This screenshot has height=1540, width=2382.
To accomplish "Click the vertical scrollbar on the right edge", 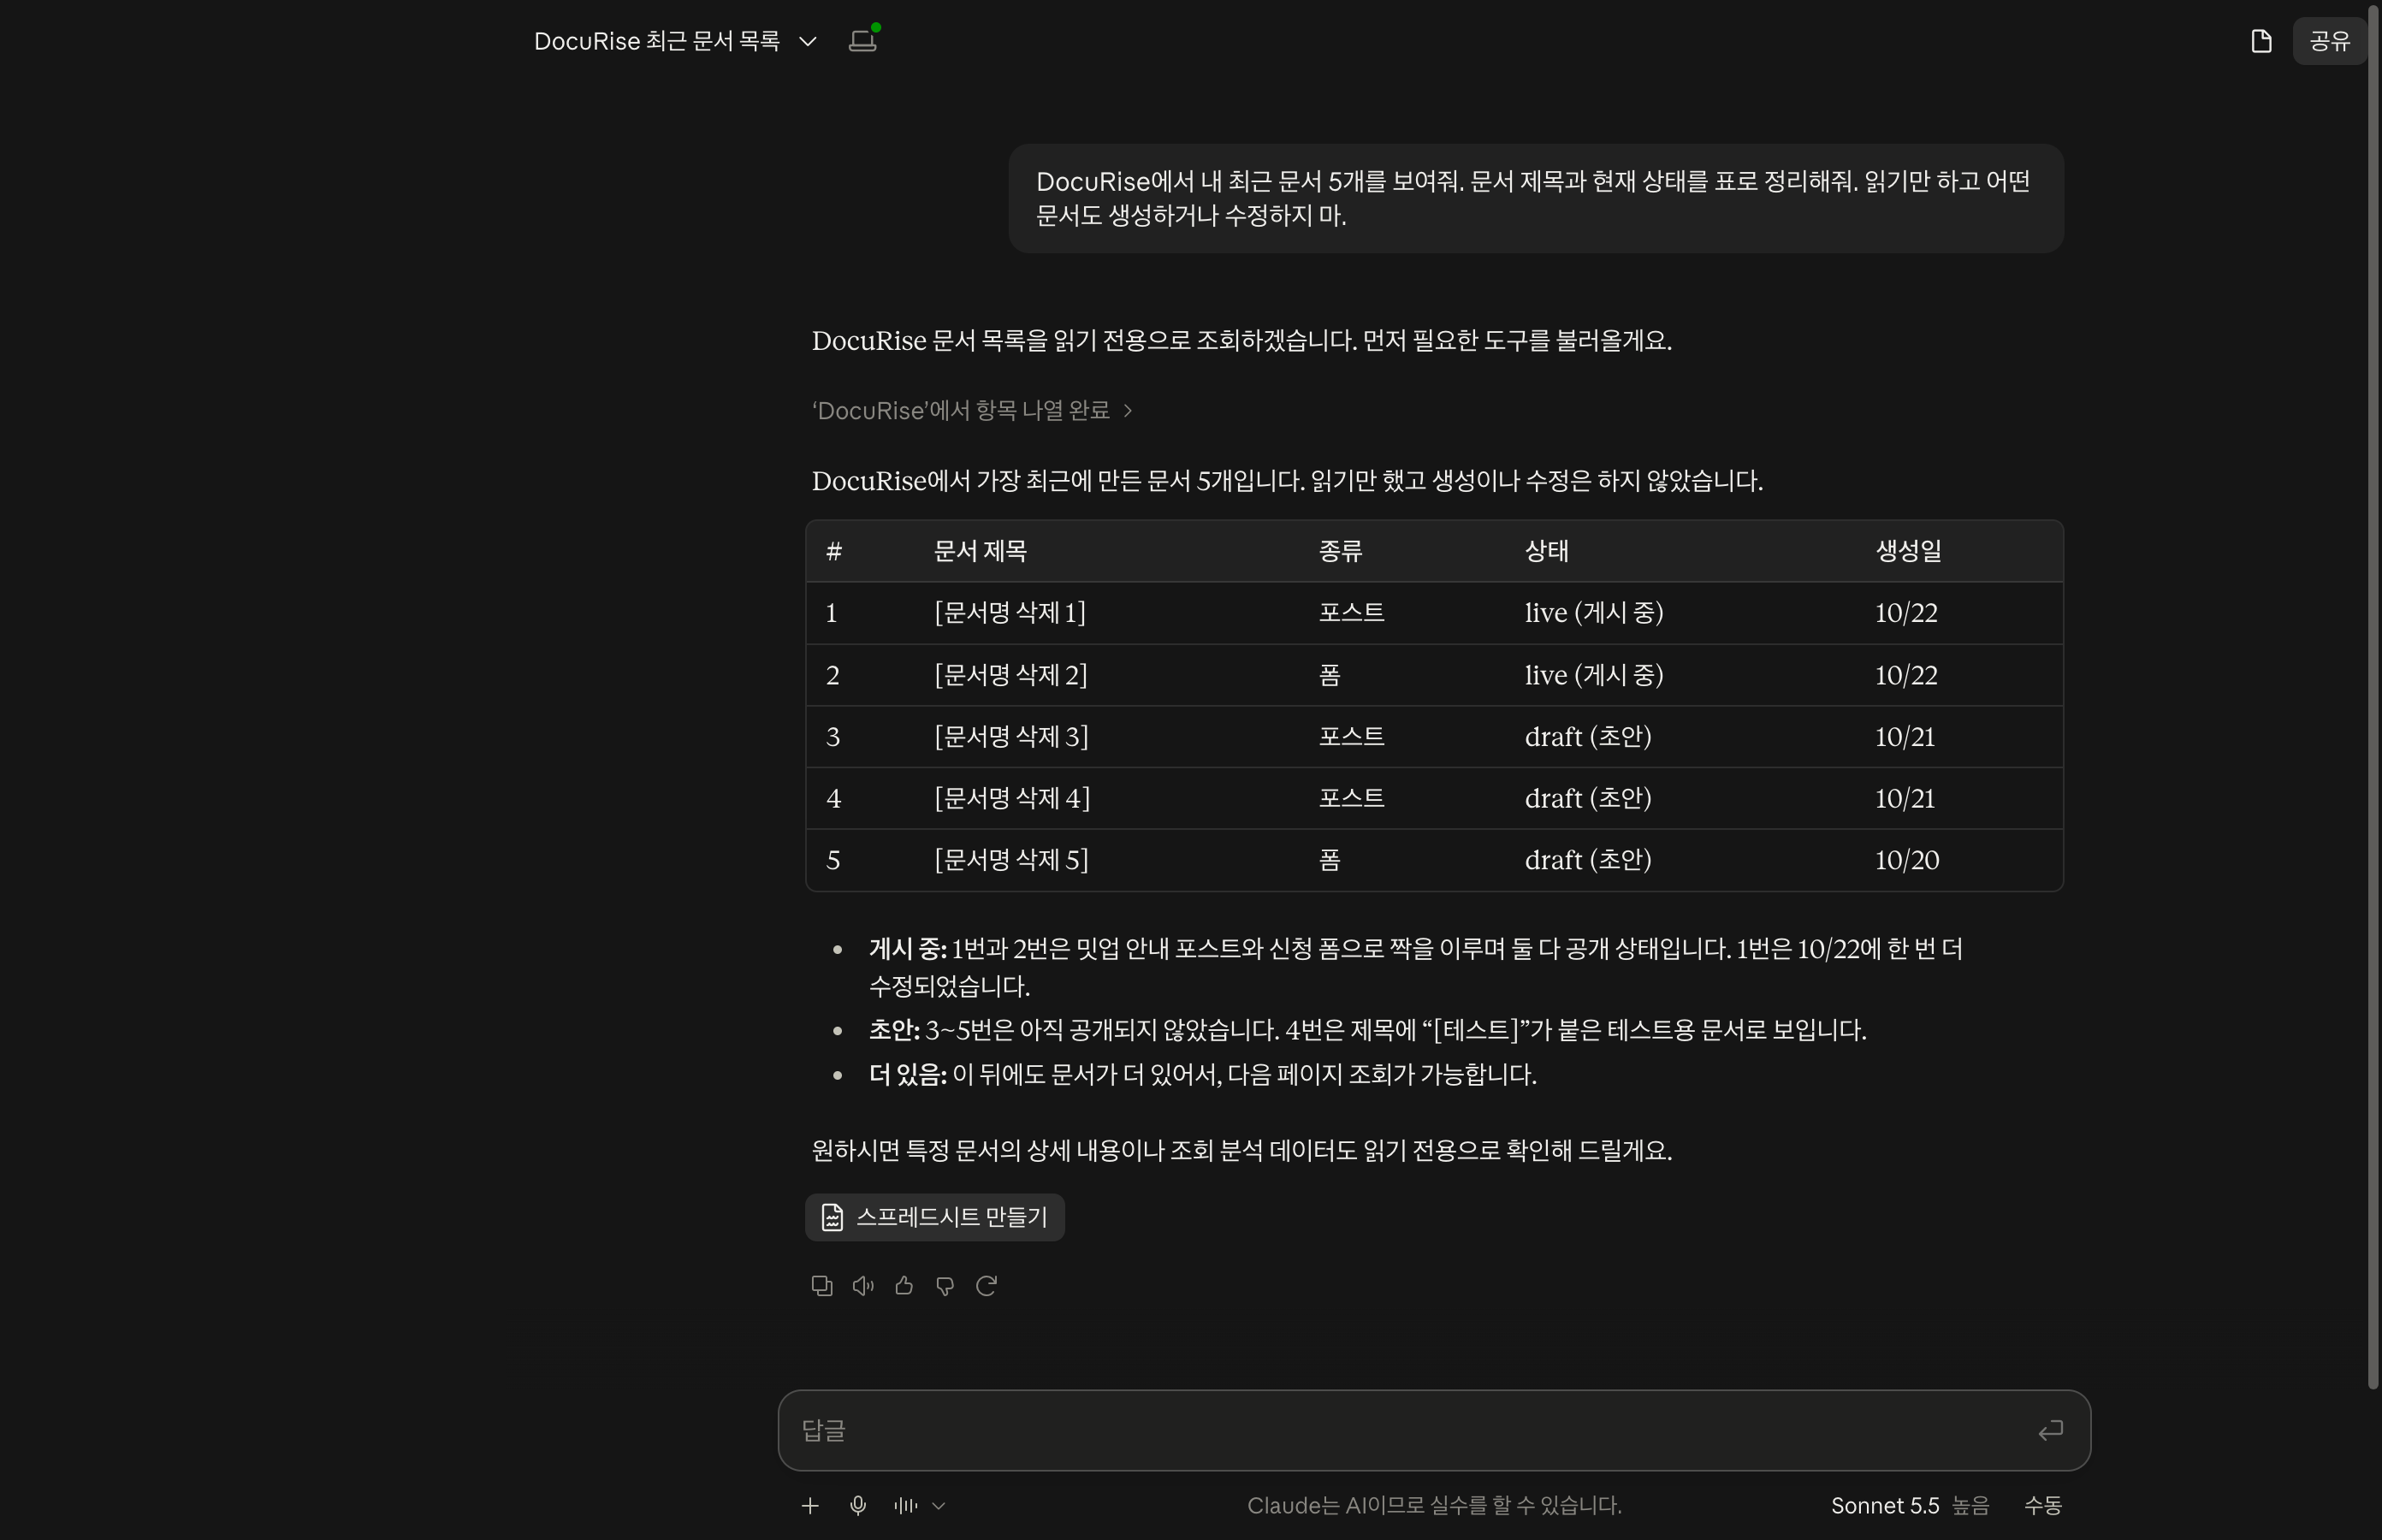I will click(2372, 696).
